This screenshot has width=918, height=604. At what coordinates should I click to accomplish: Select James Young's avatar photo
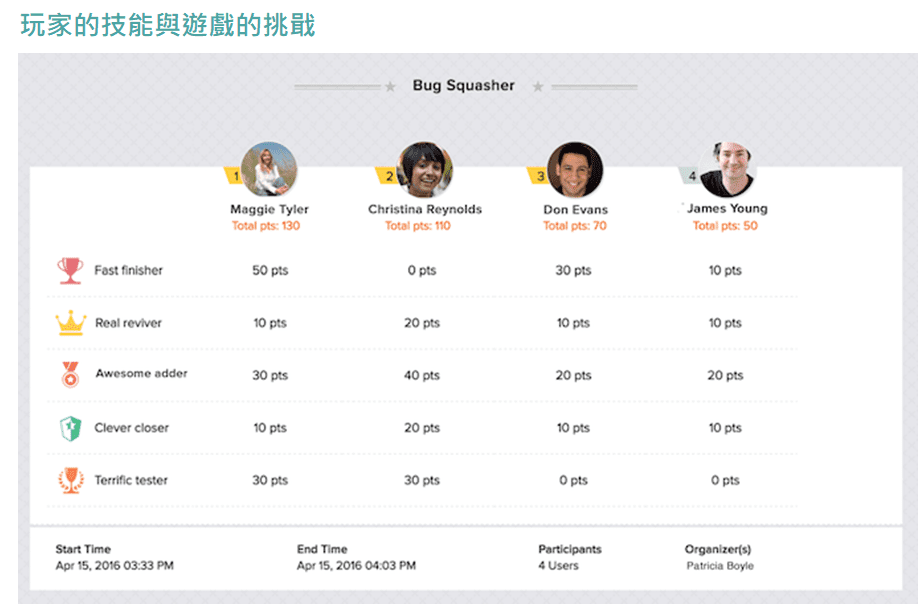point(728,170)
